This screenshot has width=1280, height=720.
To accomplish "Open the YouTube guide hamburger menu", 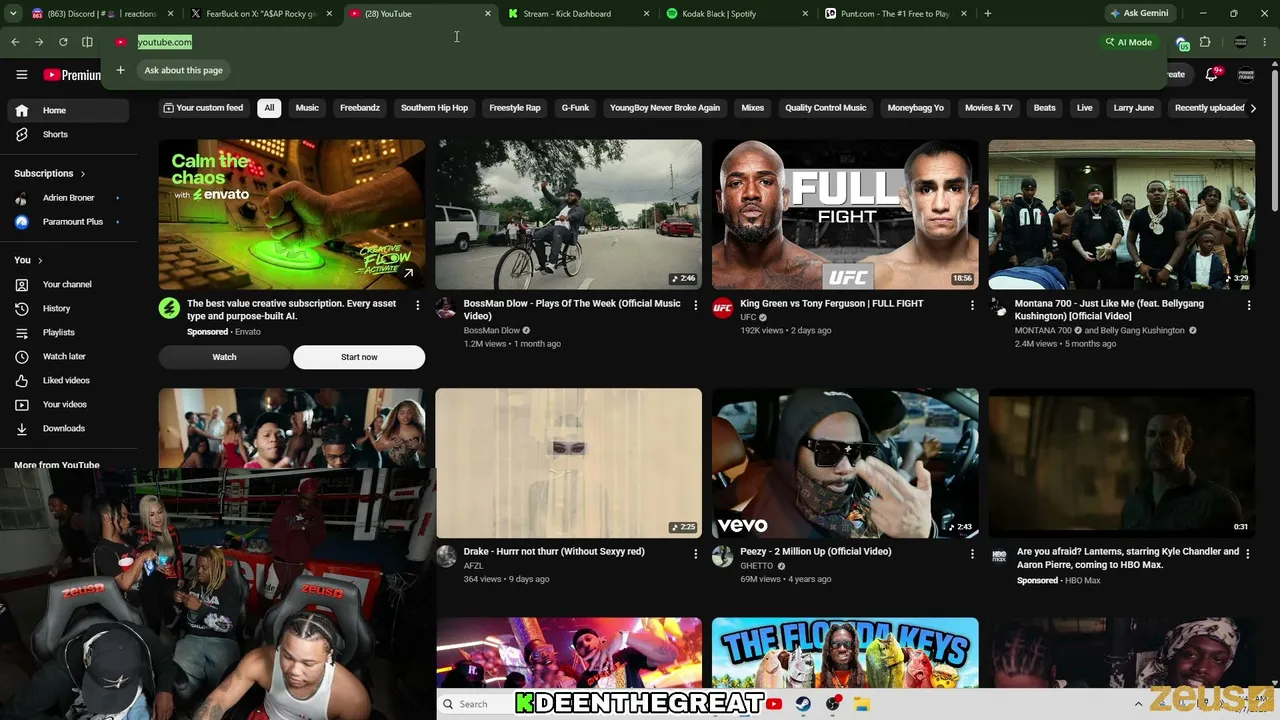I will pyautogui.click(x=21, y=74).
